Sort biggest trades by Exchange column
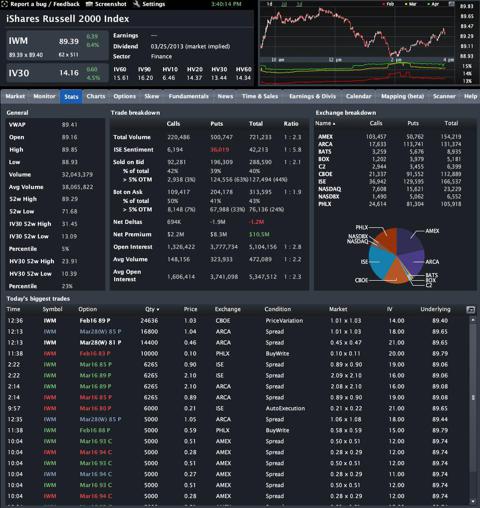The height and width of the screenshot is (508, 480). [228, 309]
